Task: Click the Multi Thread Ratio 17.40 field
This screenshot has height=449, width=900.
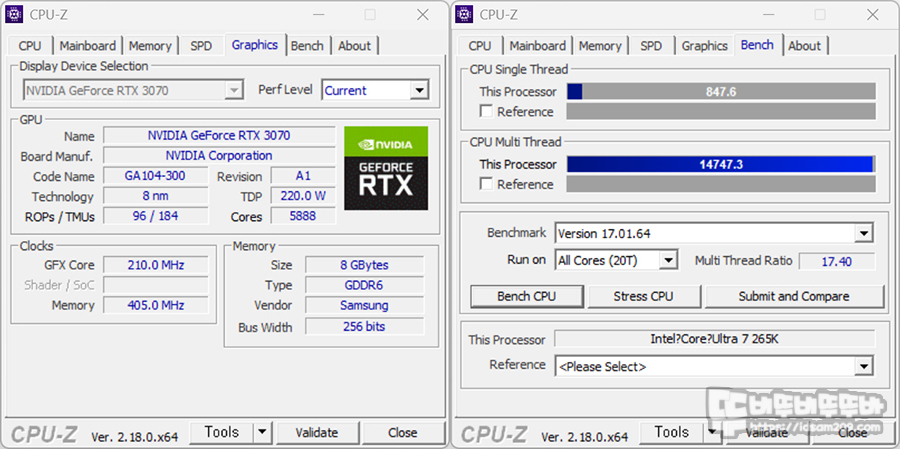Action: (x=837, y=261)
